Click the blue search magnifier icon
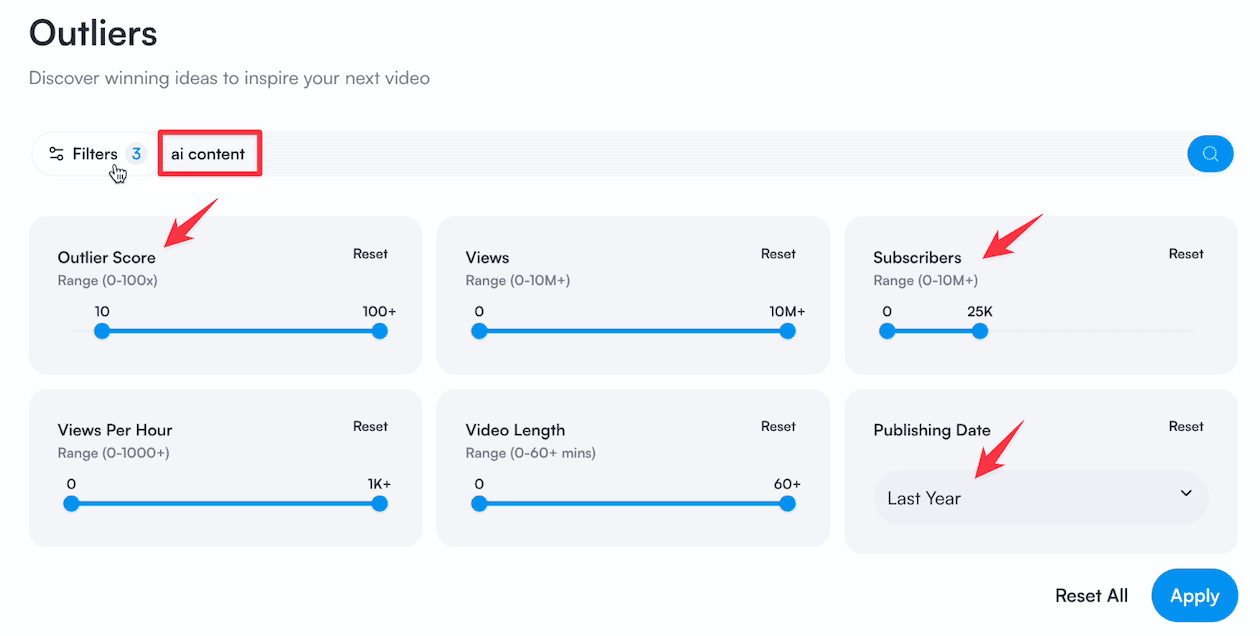The width and height of the screenshot is (1260, 636). pyautogui.click(x=1210, y=154)
